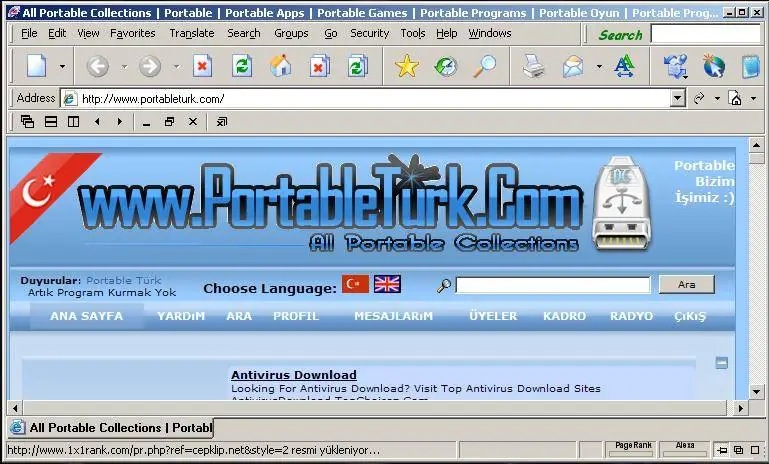Open the Back history dropdown arrow
The image size is (769, 464).
(125, 67)
